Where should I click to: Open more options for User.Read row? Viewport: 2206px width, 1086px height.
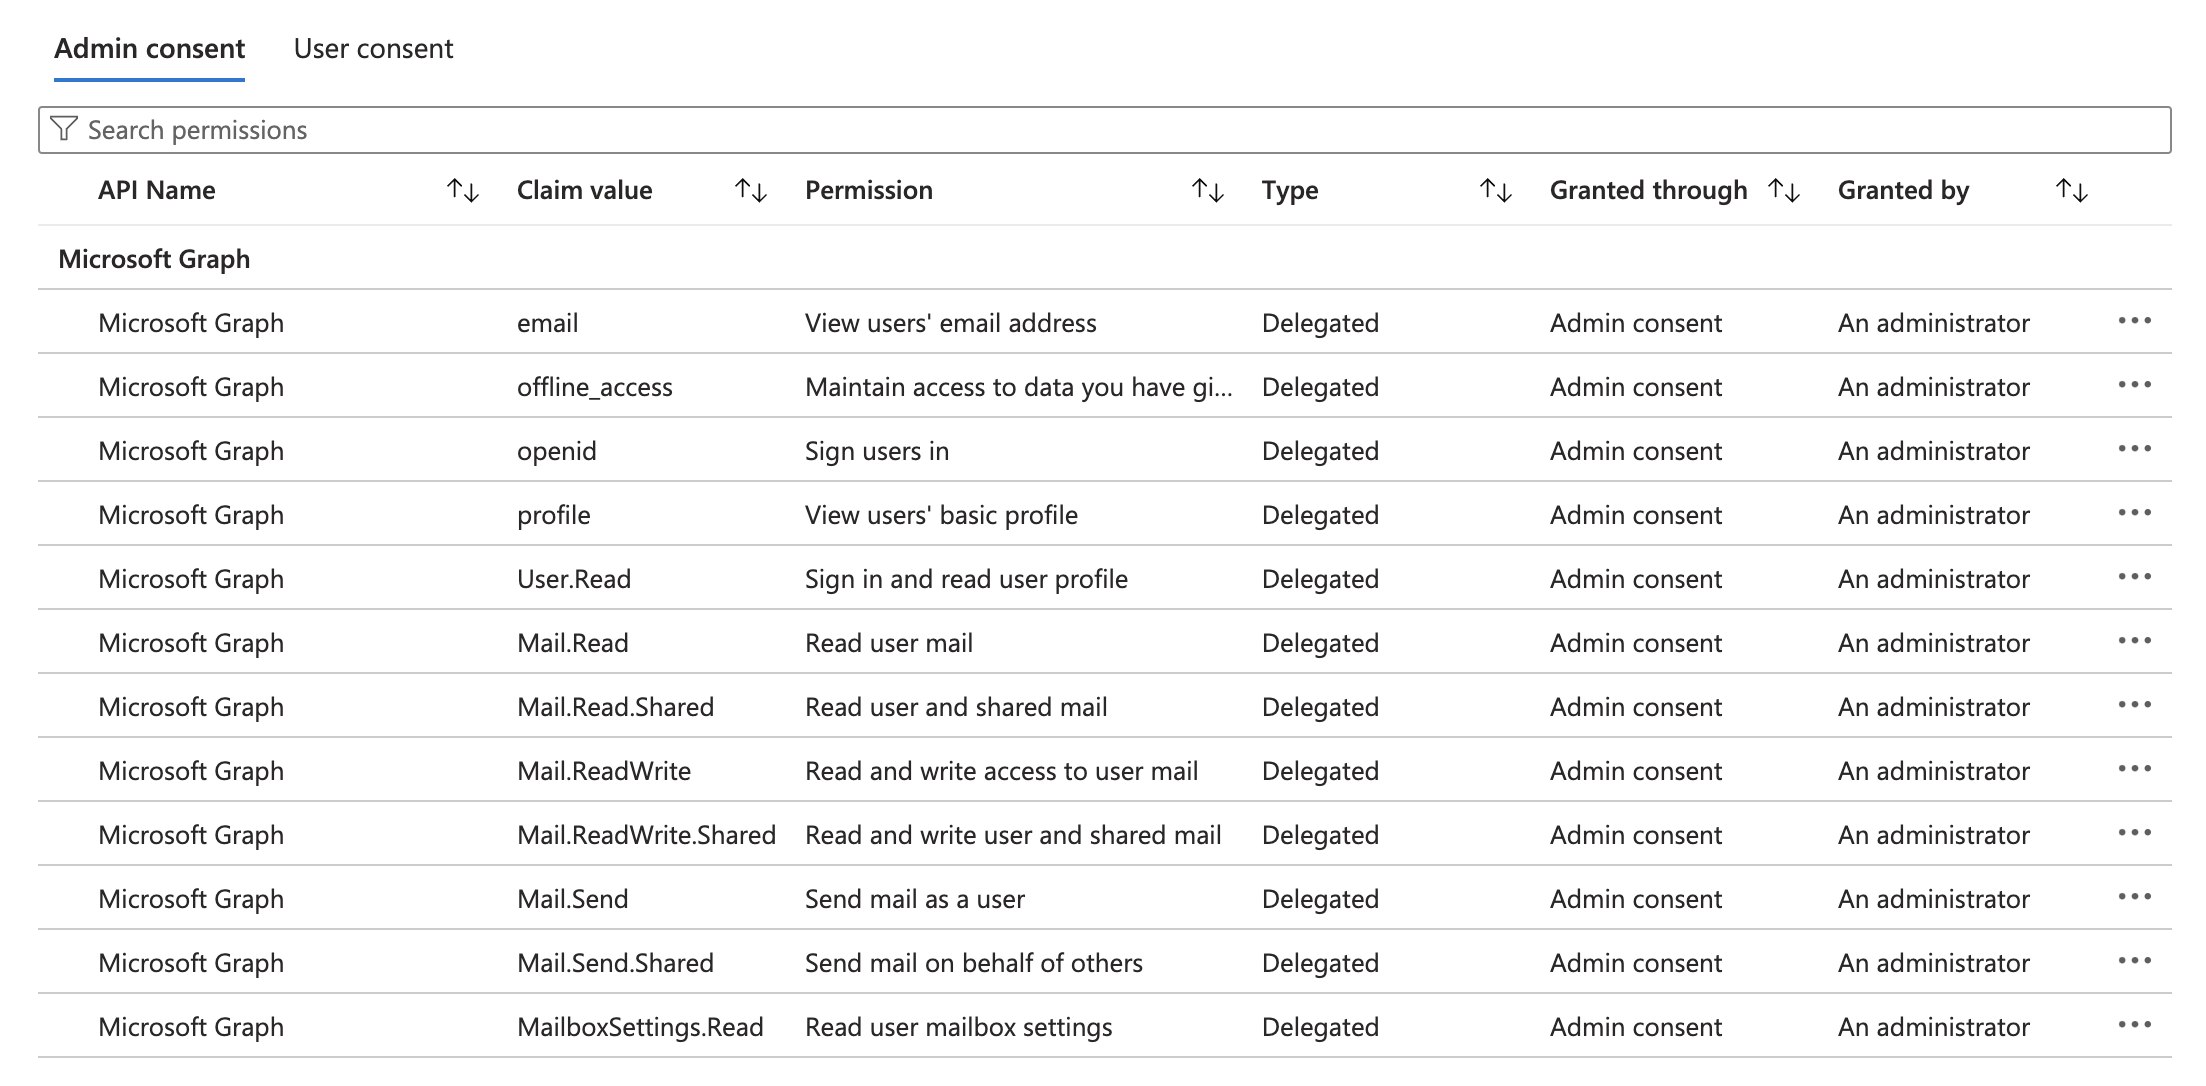[2135, 577]
